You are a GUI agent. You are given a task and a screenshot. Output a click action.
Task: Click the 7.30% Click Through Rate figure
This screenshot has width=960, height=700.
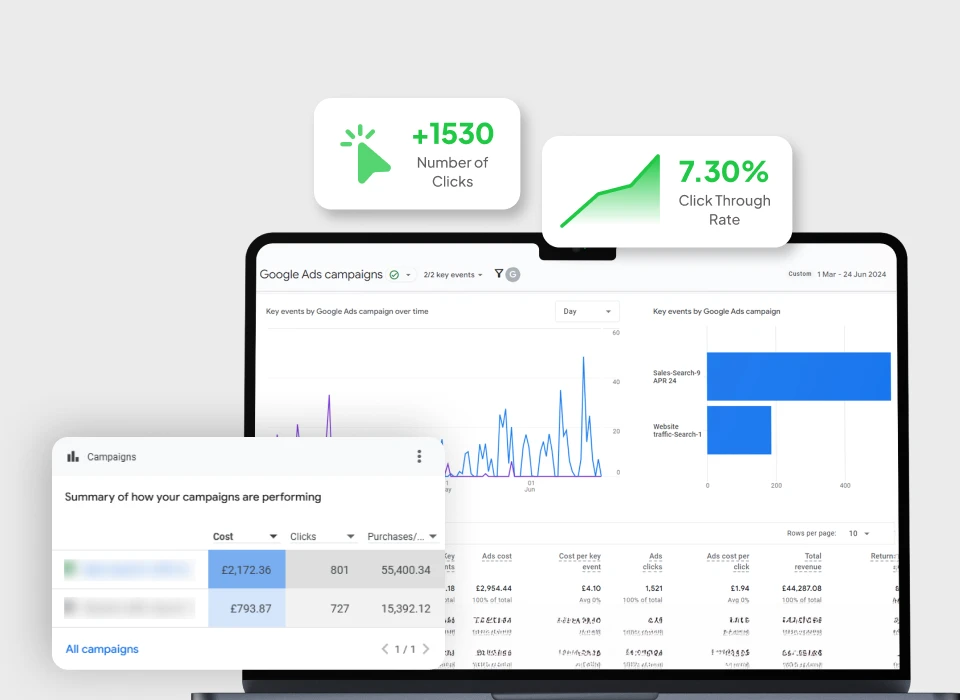(x=724, y=171)
